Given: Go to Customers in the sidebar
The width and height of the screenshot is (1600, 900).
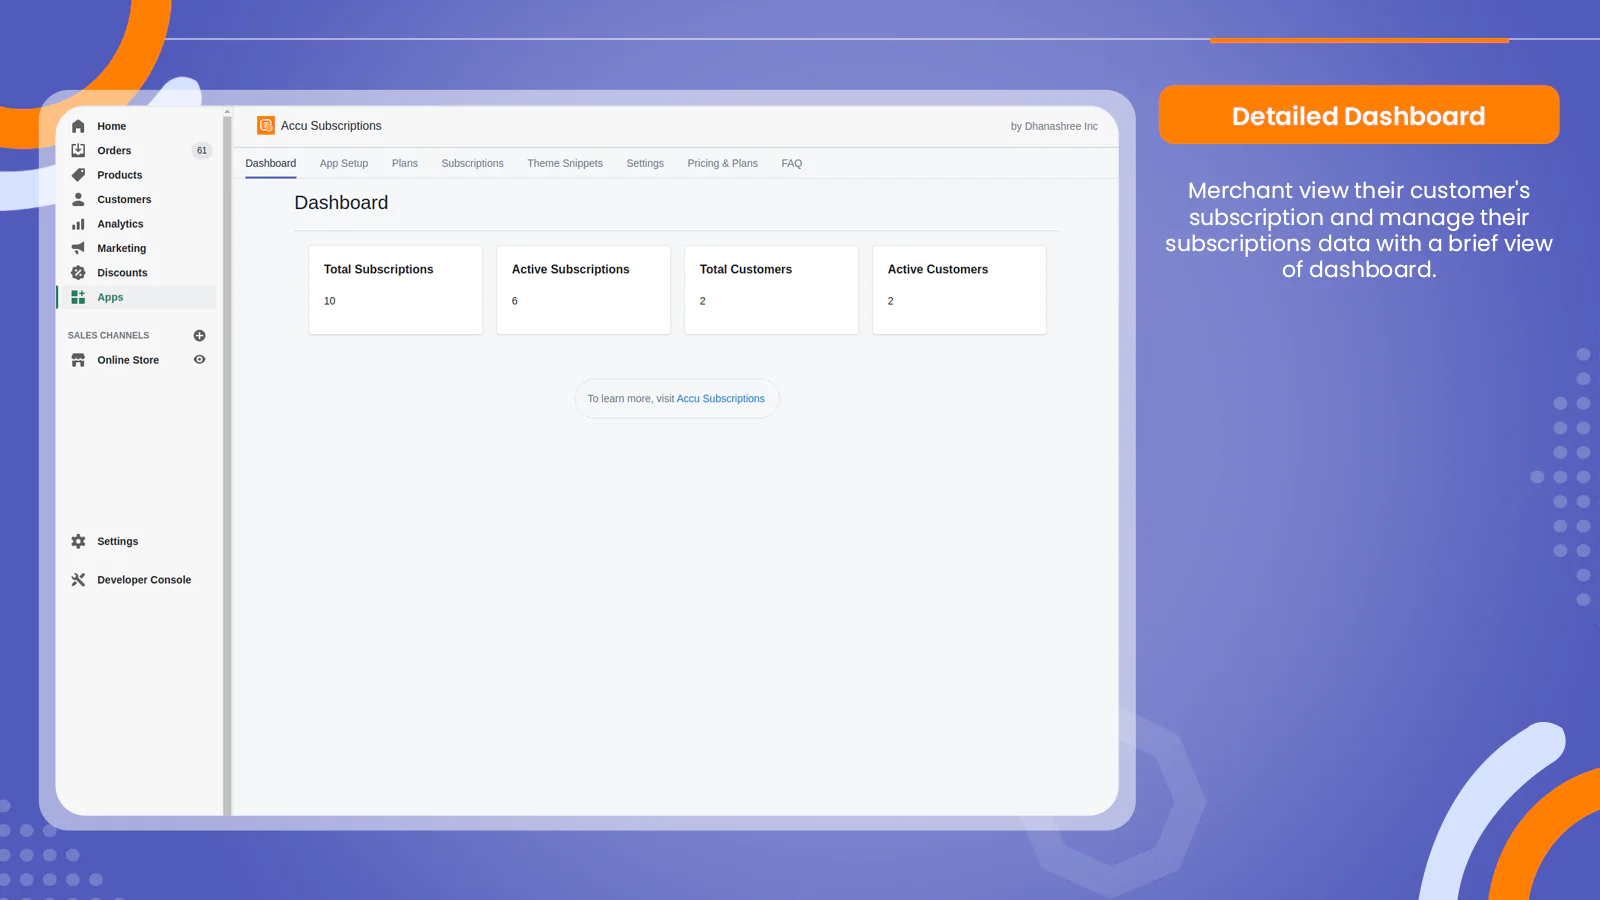Looking at the screenshot, I should click(124, 200).
